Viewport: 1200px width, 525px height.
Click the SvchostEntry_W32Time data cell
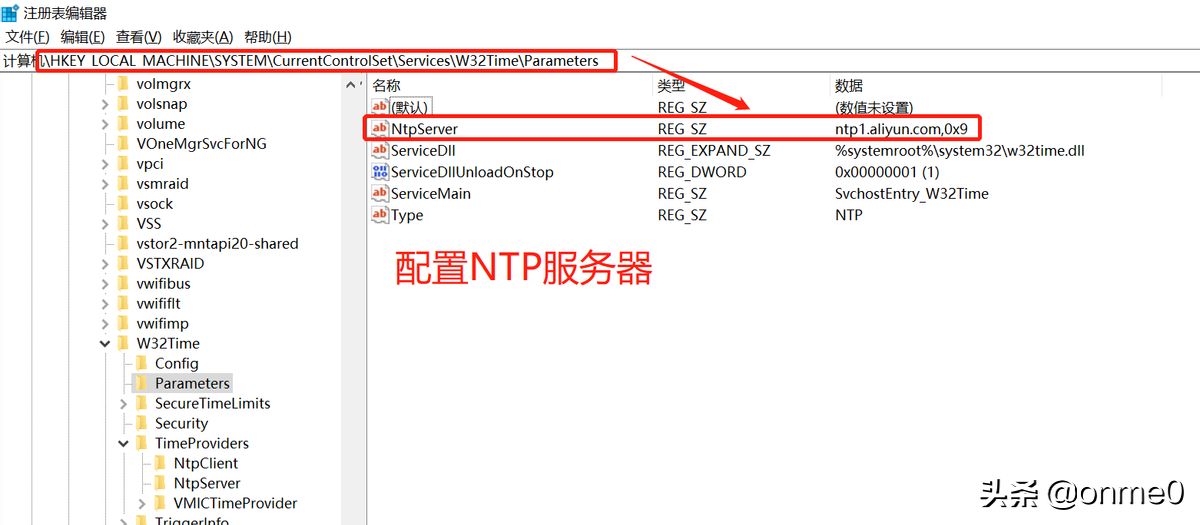pyautogui.click(x=911, y=194)
